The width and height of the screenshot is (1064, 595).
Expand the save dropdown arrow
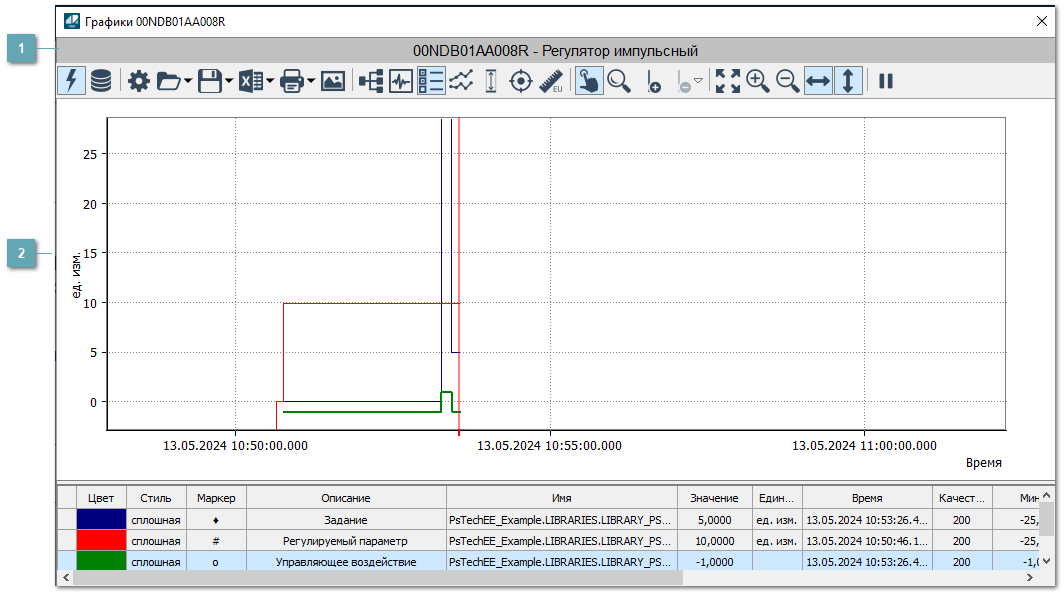(229, 82)
